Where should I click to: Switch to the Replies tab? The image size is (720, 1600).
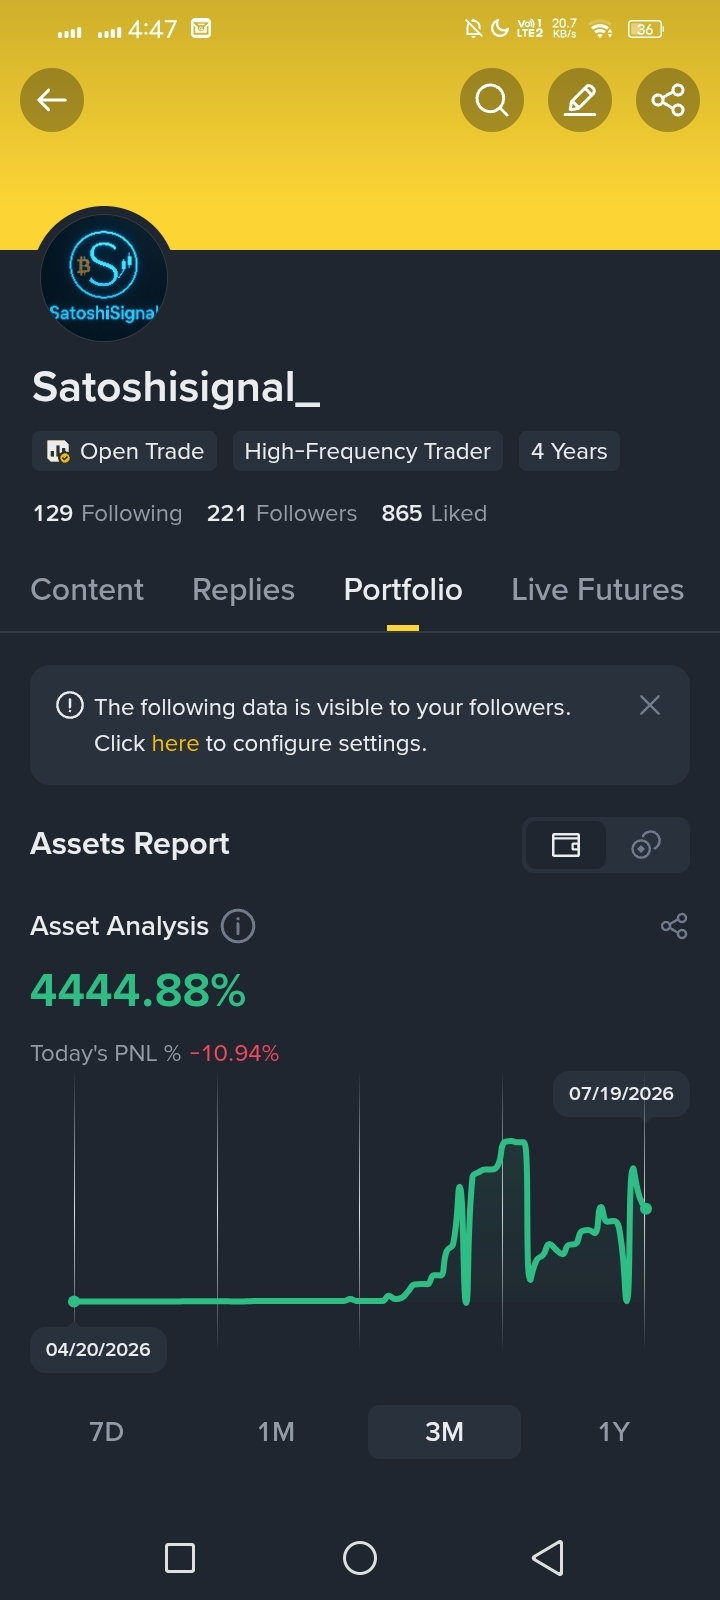[x=243, y=590]
